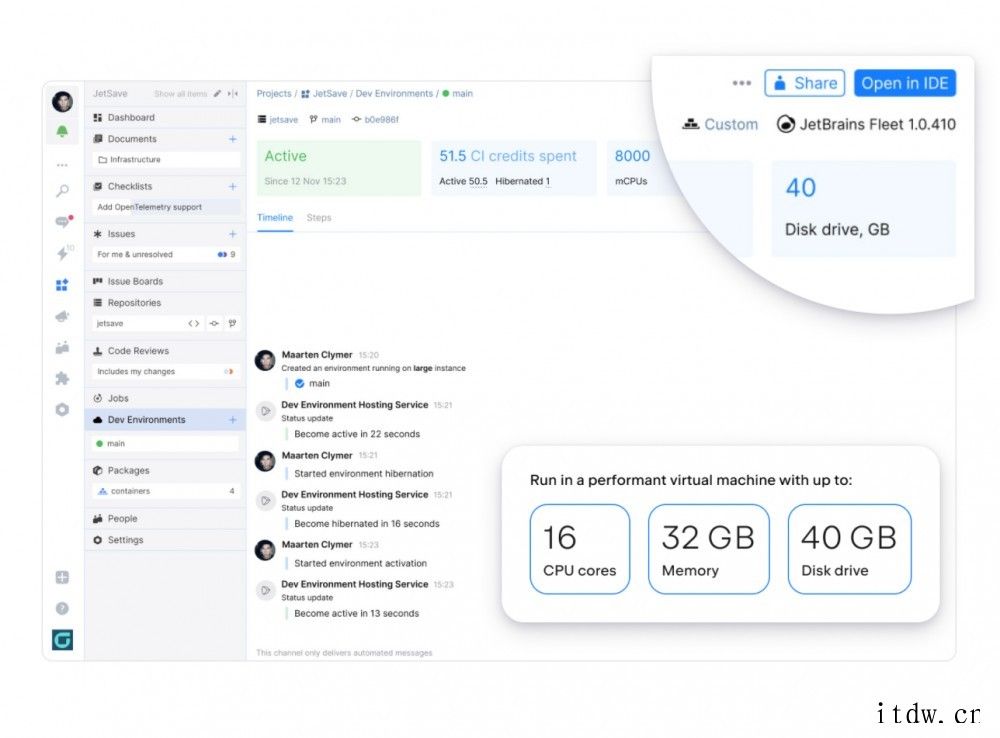Collapse the sidebar using the collapse arrows icon
Screen dimensions: 1000x738
coord(233,94)
